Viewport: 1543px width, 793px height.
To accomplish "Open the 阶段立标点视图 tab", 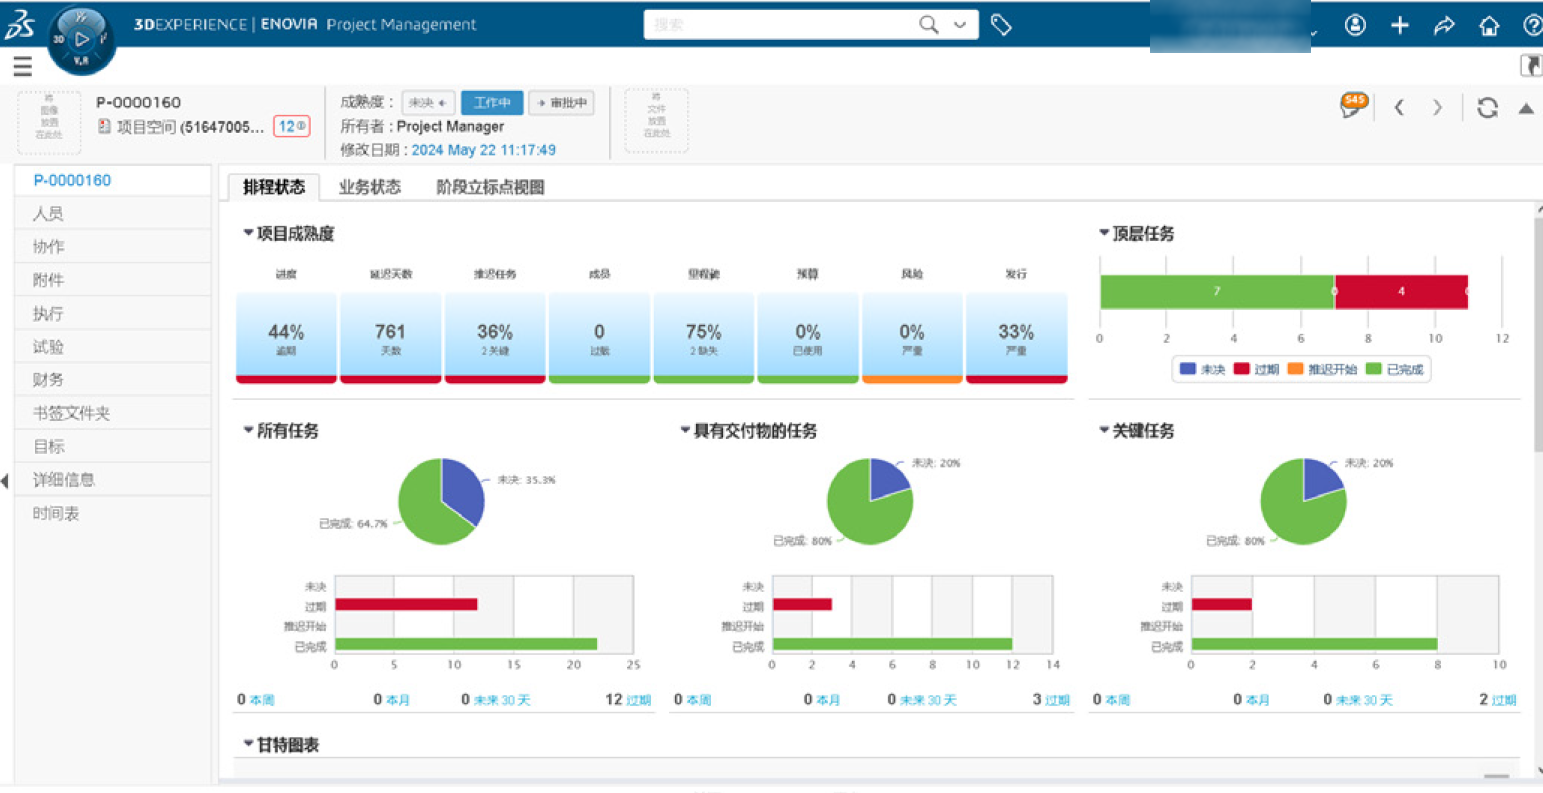I will click(490, 187).
